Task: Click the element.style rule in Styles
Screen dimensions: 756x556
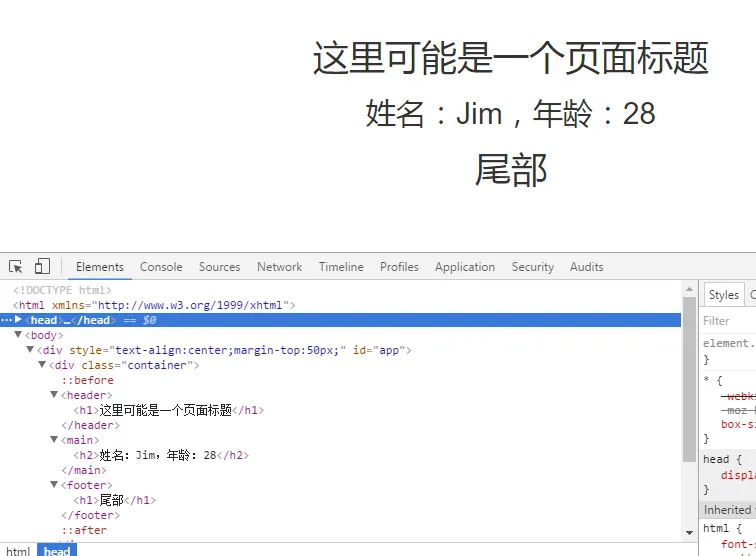Action: [x=729, y=343]
